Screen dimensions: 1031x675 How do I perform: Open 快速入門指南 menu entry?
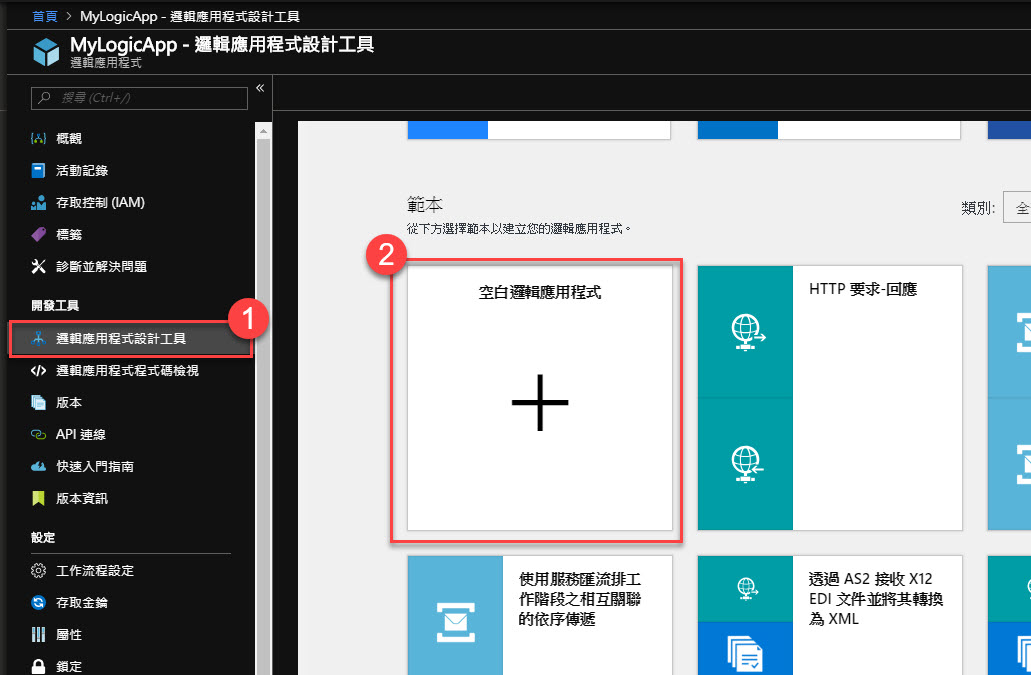(x=95, y=467)
